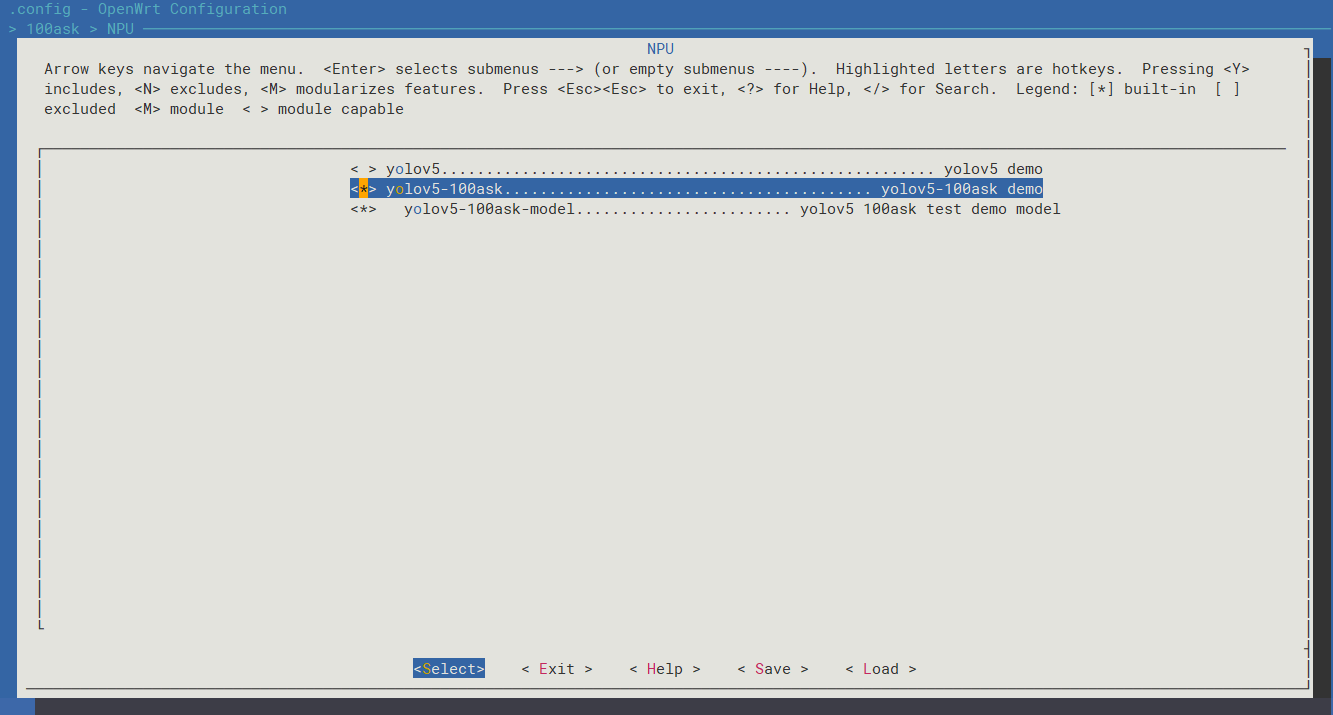Click "100ask" in the breadcrumb path
Image resolution: width=1333 pixels, height=715 pixels.
pos(52,29)
